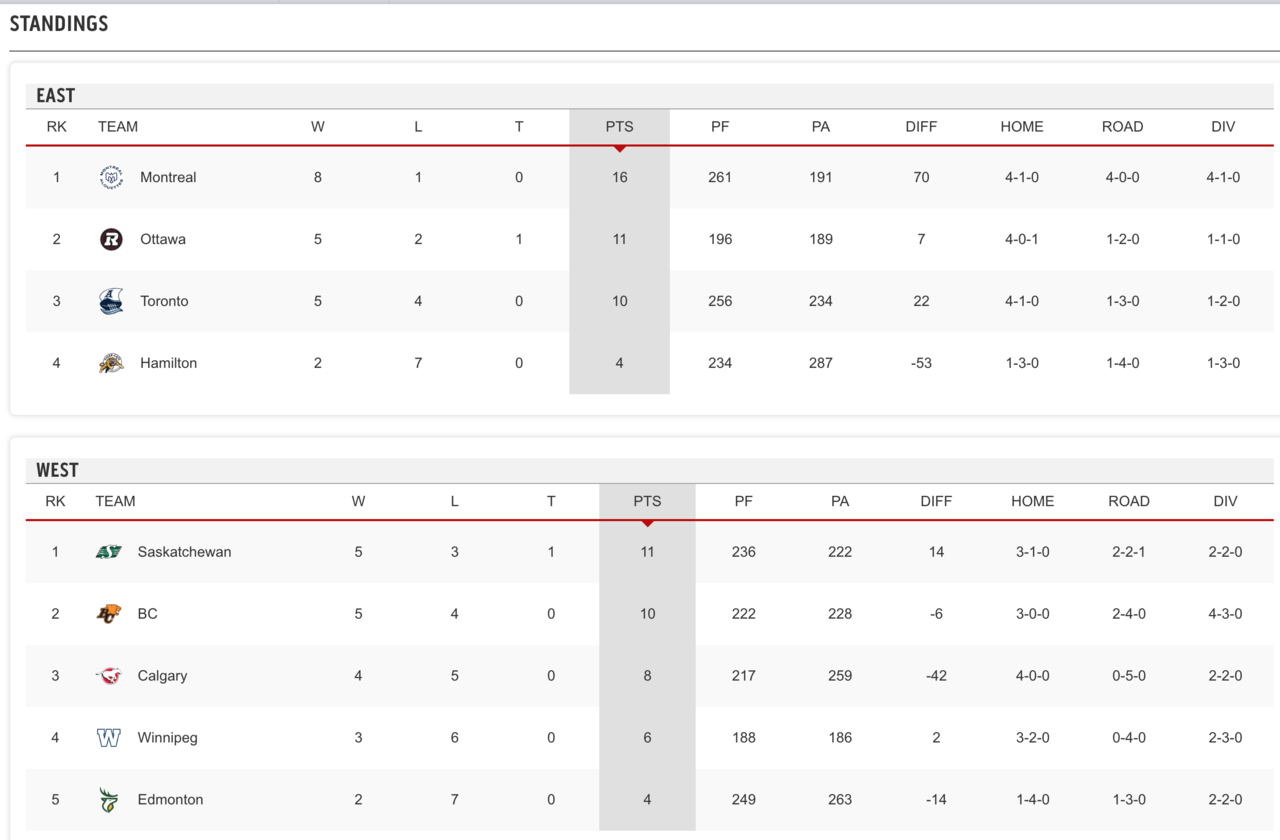The image size is (1280, 840).
Task: Sort East table by W column header
Action: pos(318,127)
